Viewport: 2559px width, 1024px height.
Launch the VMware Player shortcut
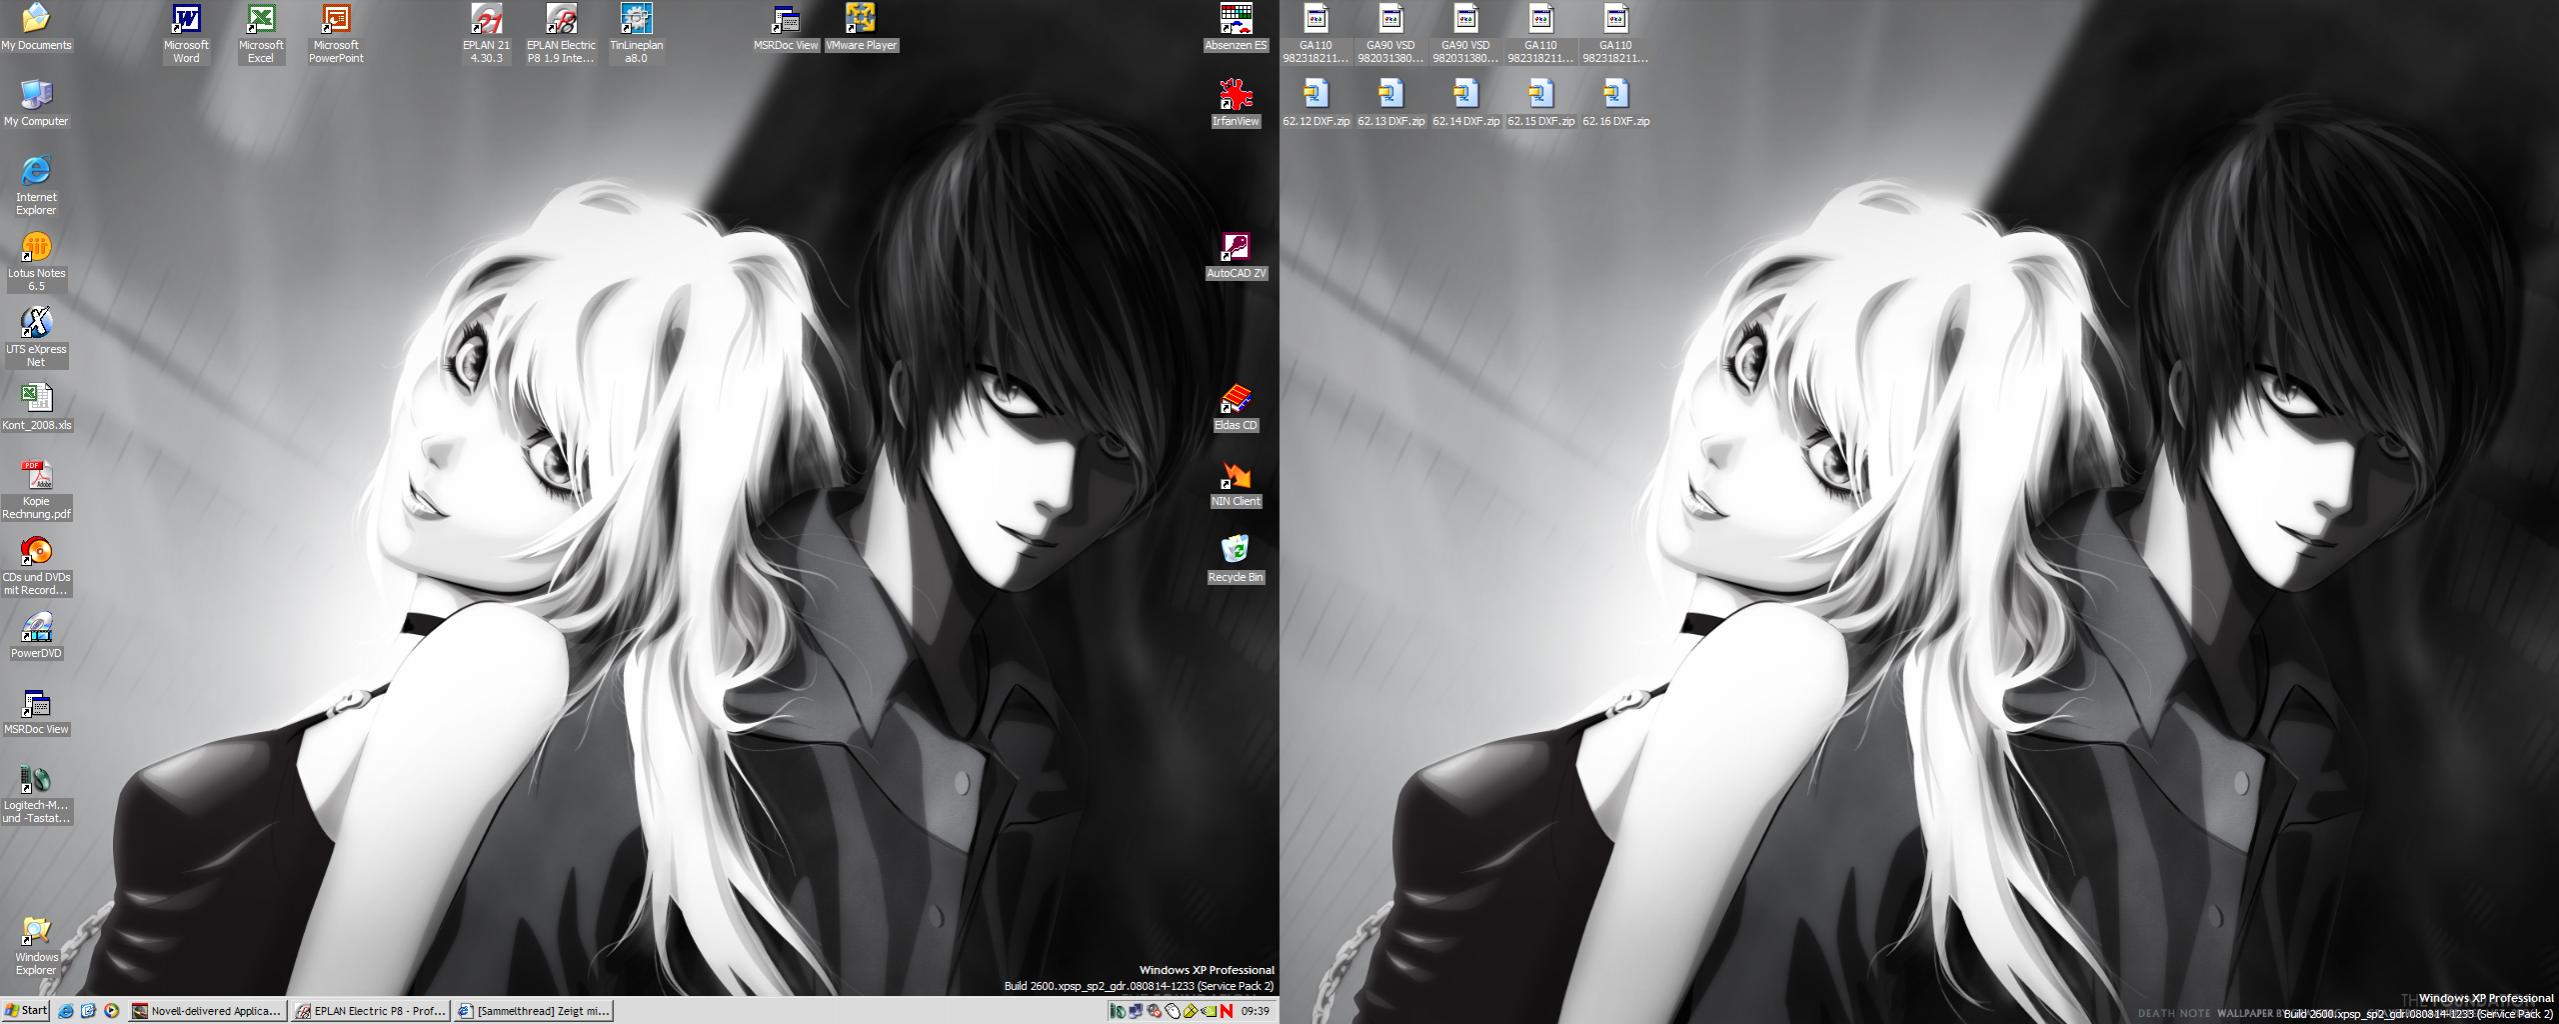tap(861, 27)
